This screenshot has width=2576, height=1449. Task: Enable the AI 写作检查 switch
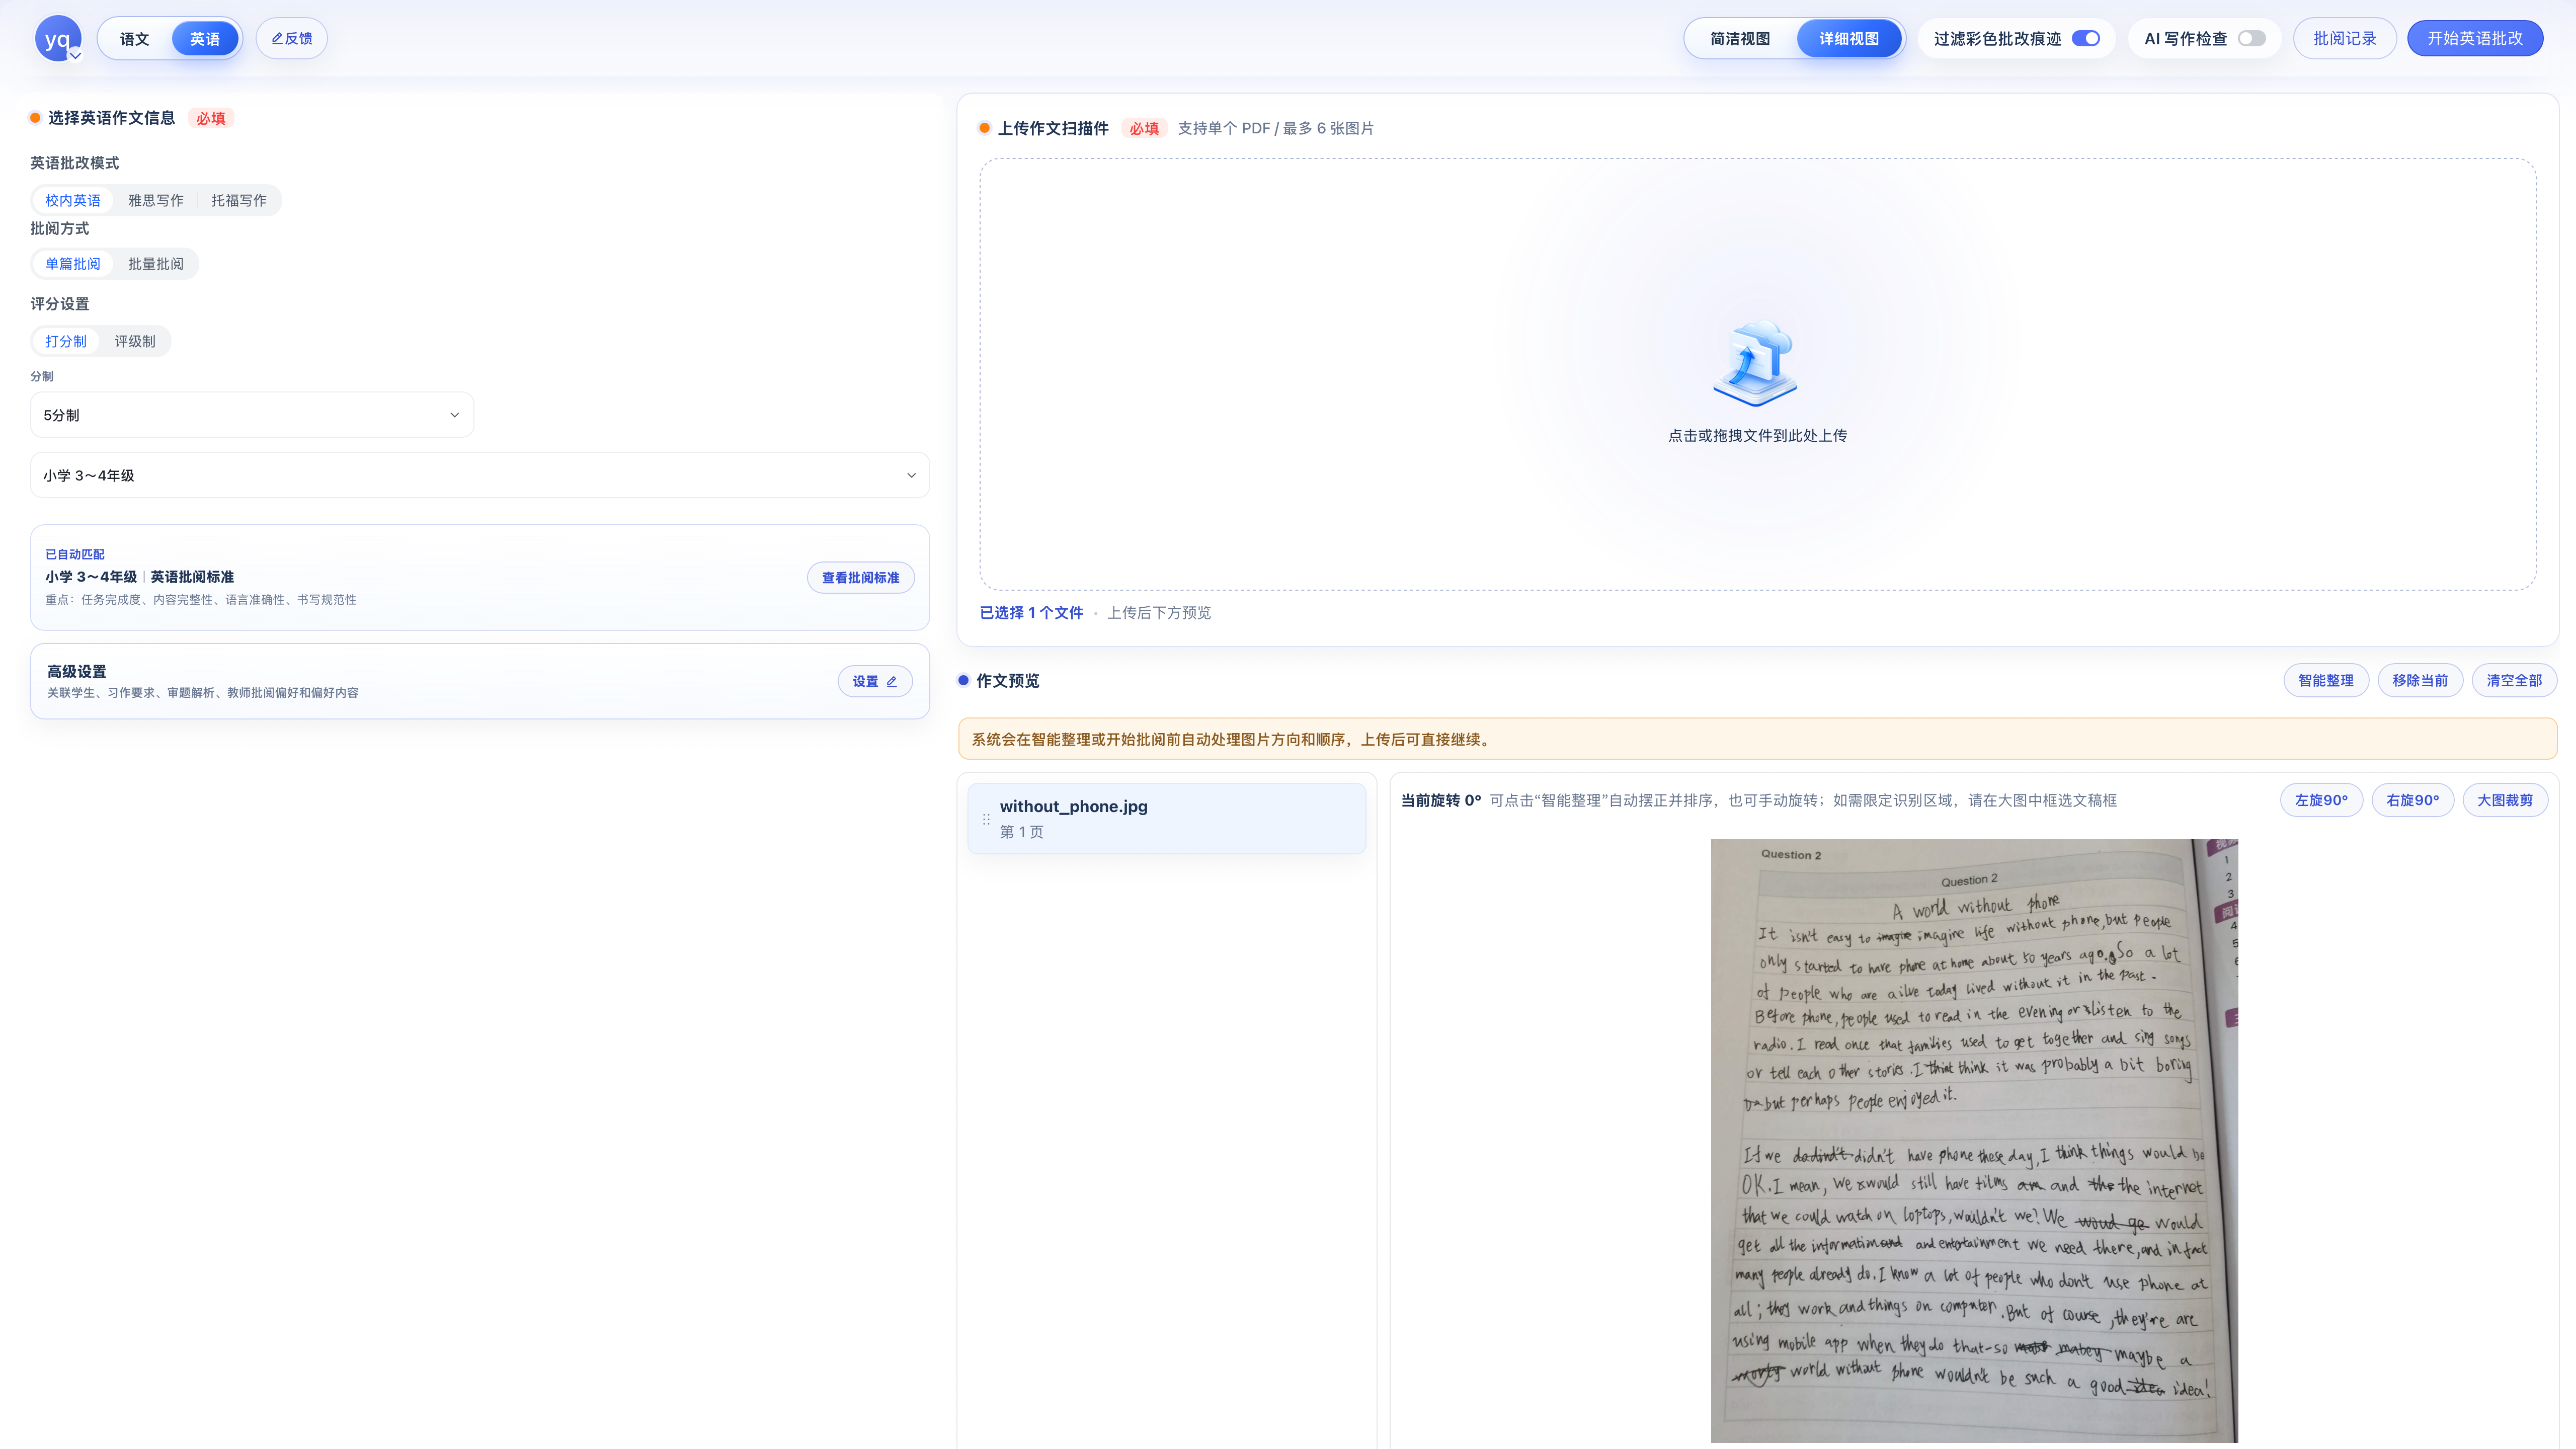click(2252, 39)
